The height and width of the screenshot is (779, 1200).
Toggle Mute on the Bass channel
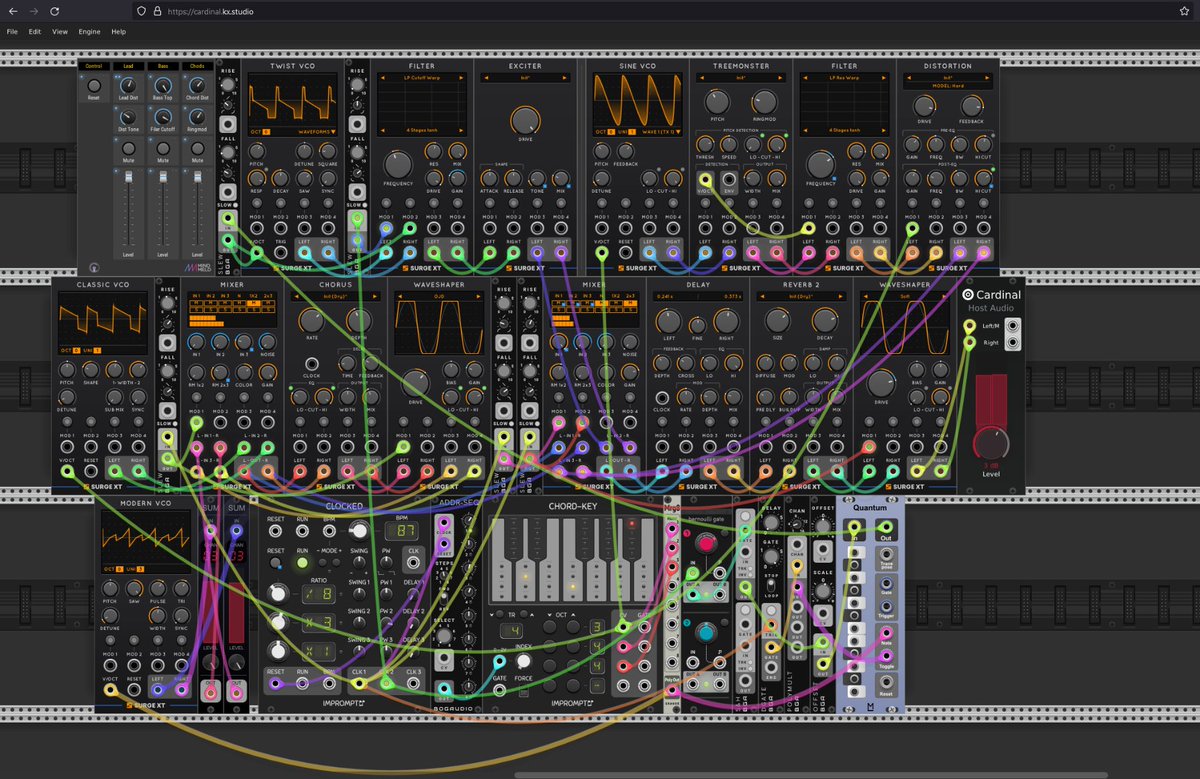pos(163,149)
